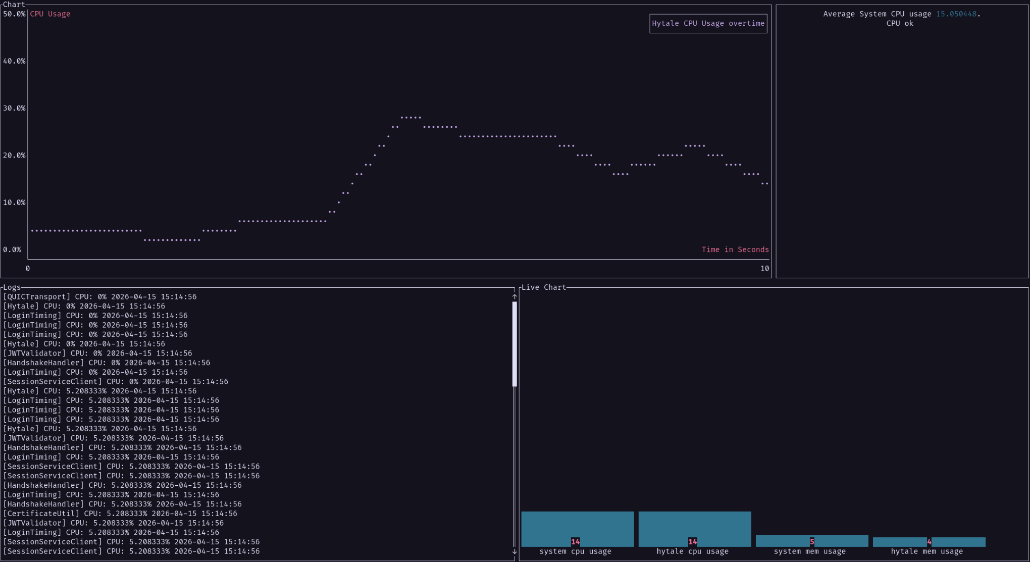Click the 'Time in Seconds' axis label
The height and width of the screenshot is (562, 1030).
click(x=735, y=249)
